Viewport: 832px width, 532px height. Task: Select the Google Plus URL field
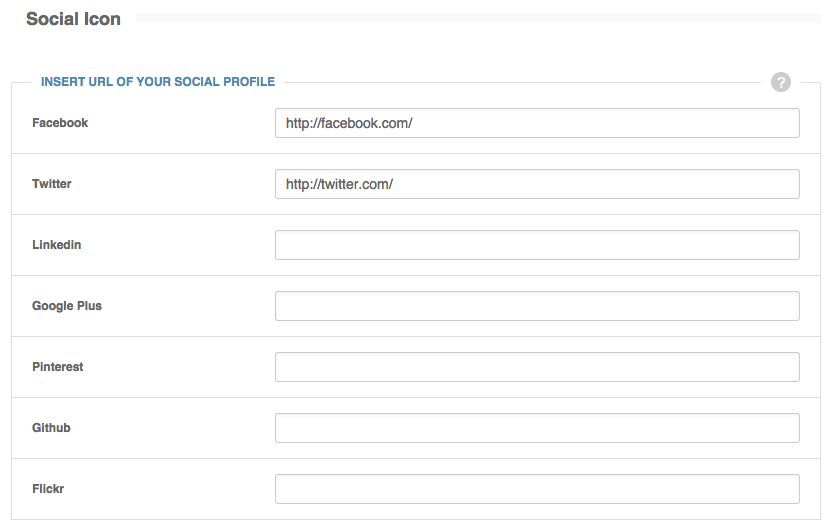[x=537, y=306]
